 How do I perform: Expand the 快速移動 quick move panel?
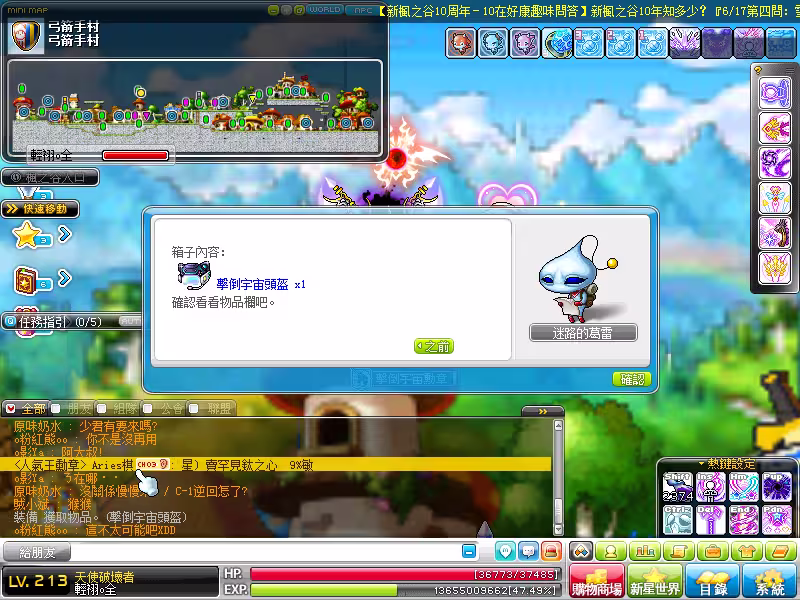pyautogui.click(x=41, y=209)
